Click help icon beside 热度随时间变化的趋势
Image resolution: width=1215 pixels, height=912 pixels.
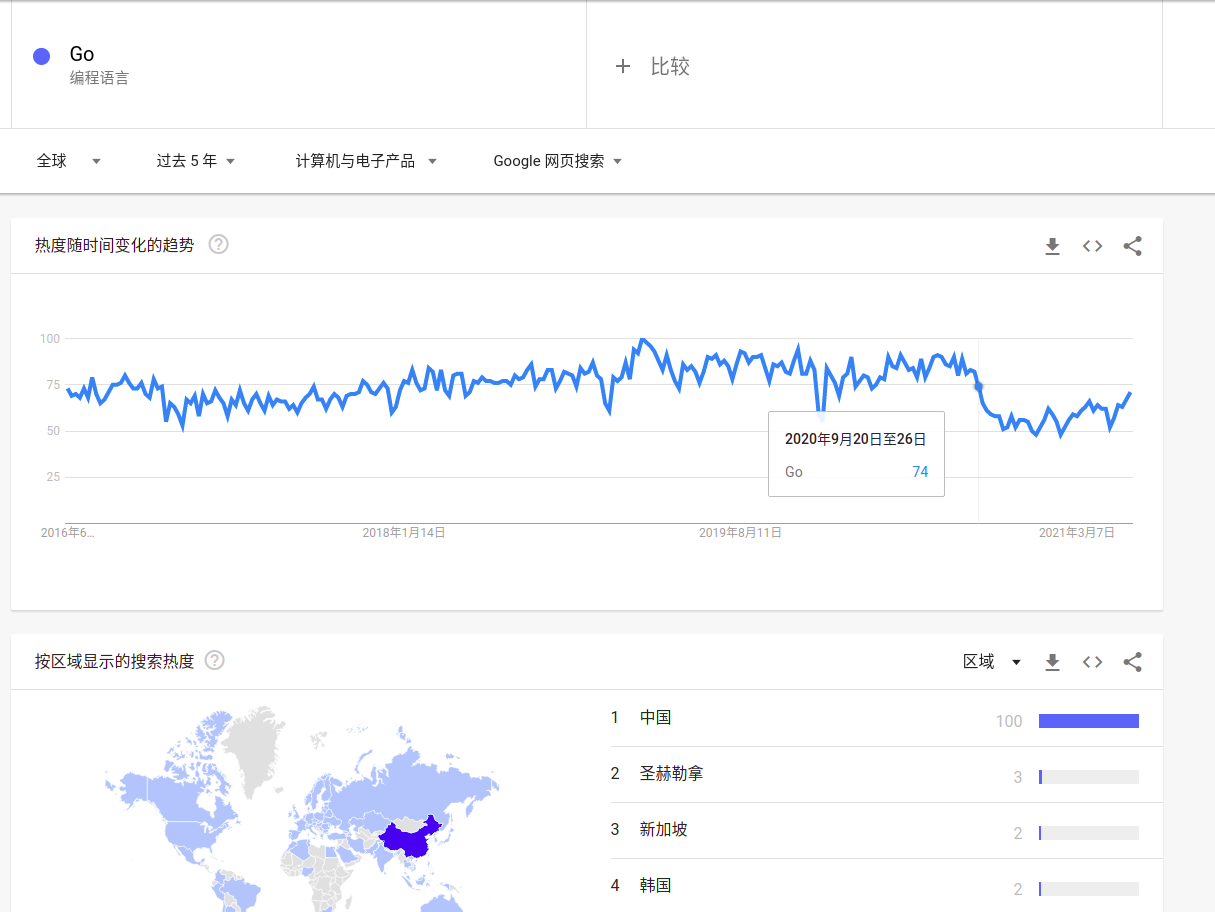(218, 244)
